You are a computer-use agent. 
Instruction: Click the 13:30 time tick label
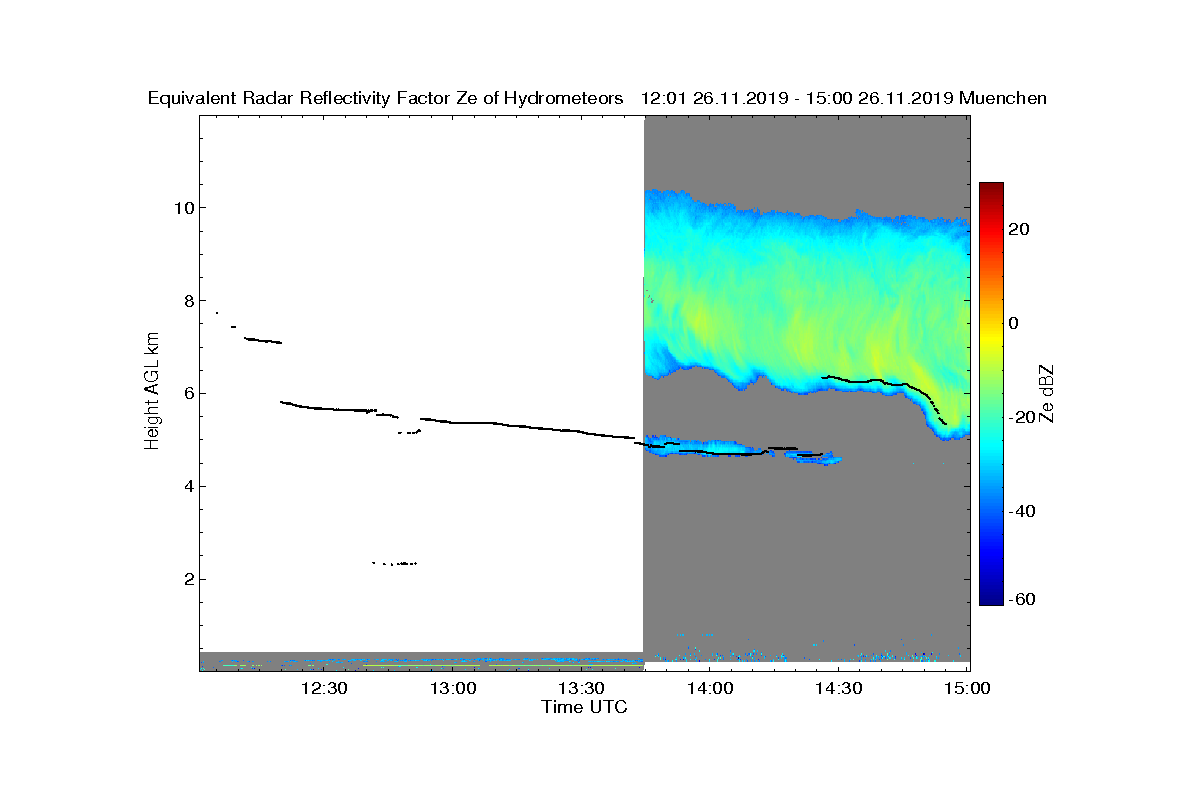582,688
